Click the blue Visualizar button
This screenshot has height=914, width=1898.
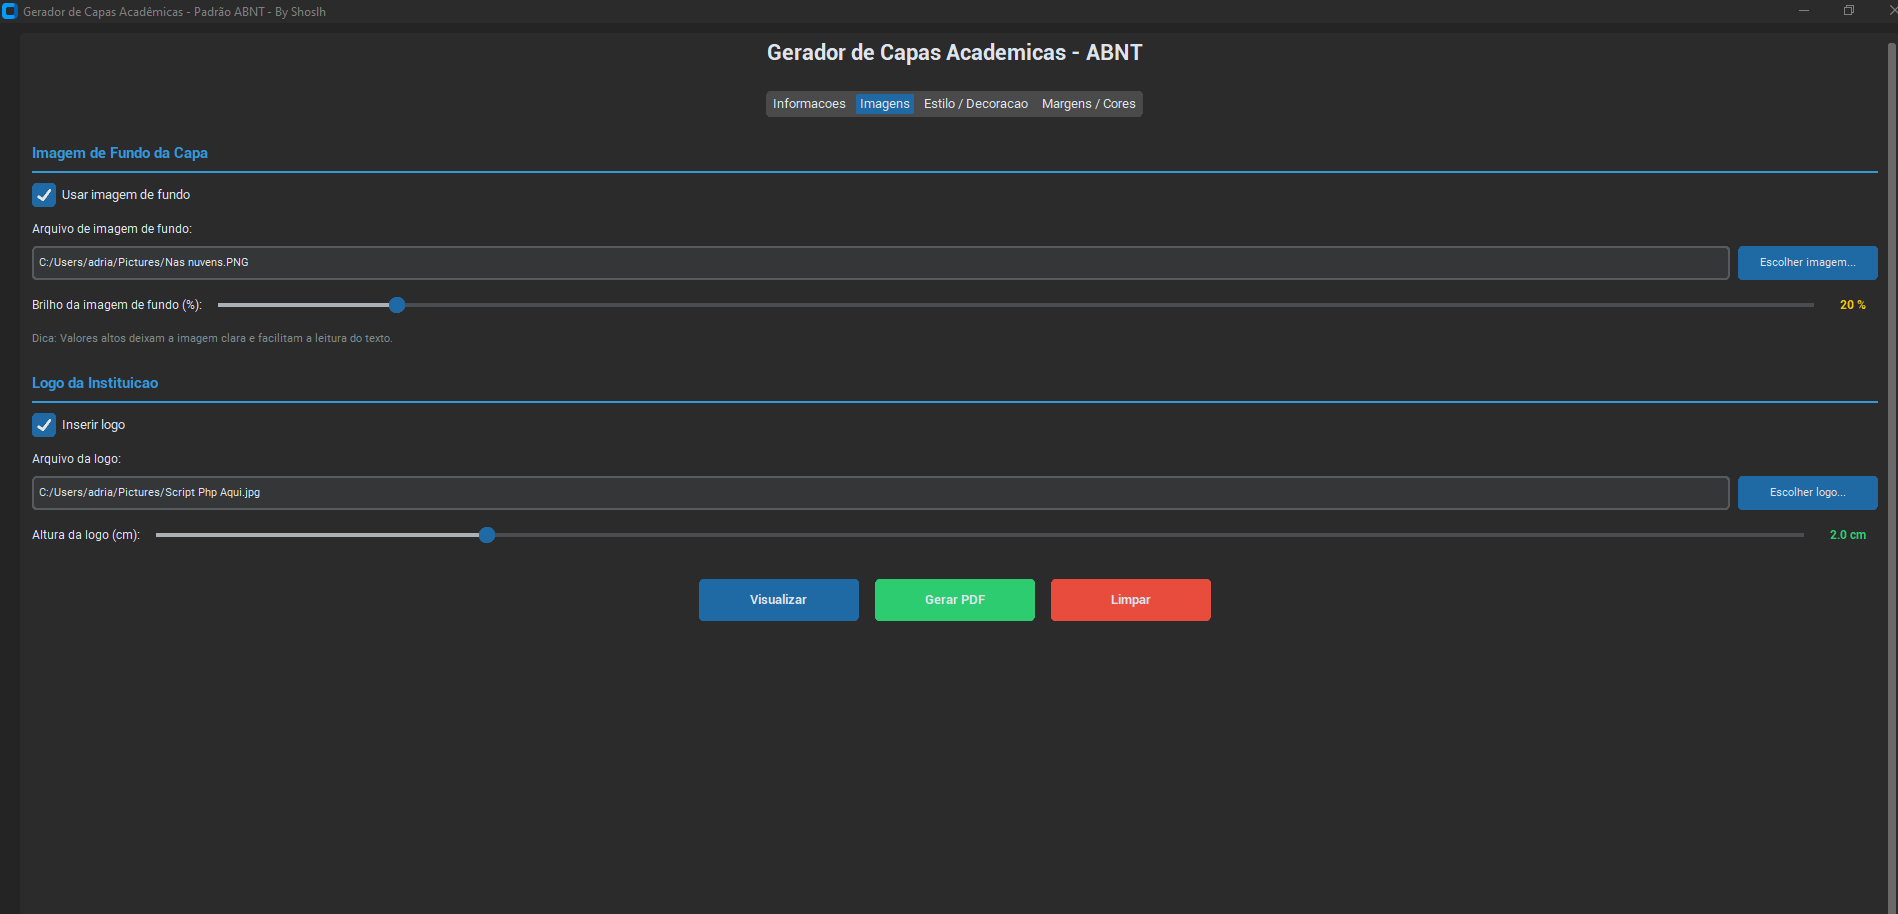click(778, 600)
